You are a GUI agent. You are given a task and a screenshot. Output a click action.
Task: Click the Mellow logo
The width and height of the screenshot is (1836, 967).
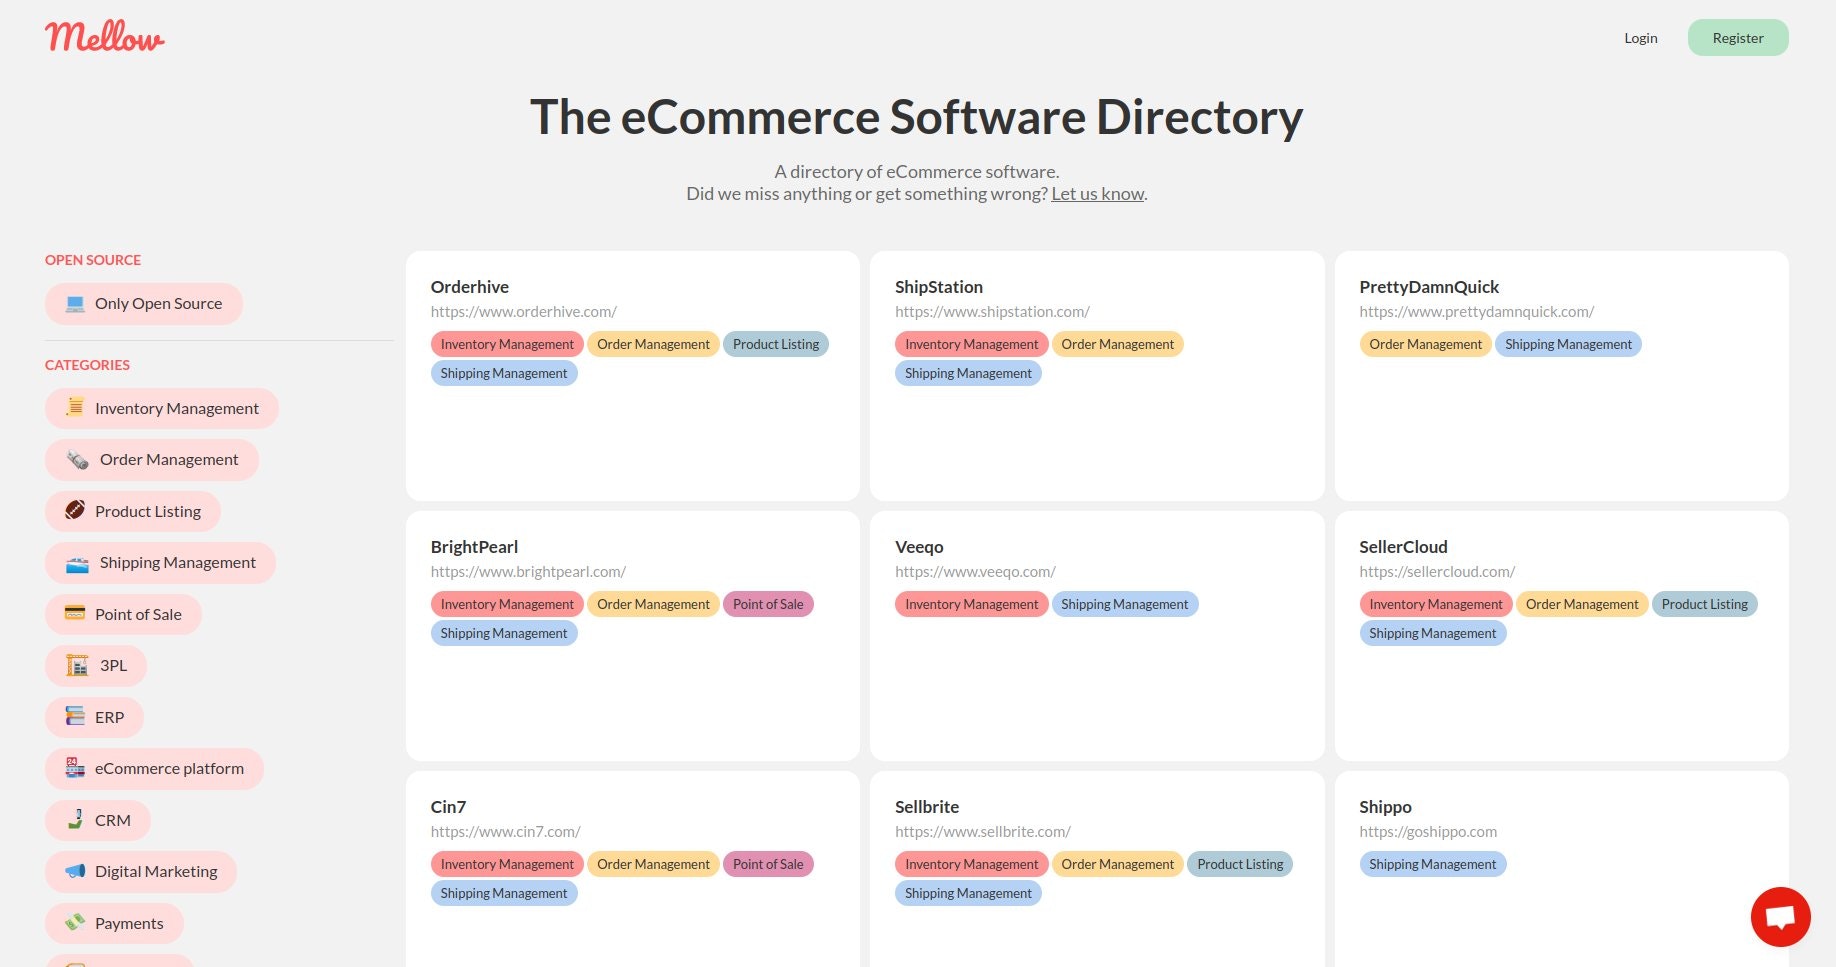coord(105,37)
